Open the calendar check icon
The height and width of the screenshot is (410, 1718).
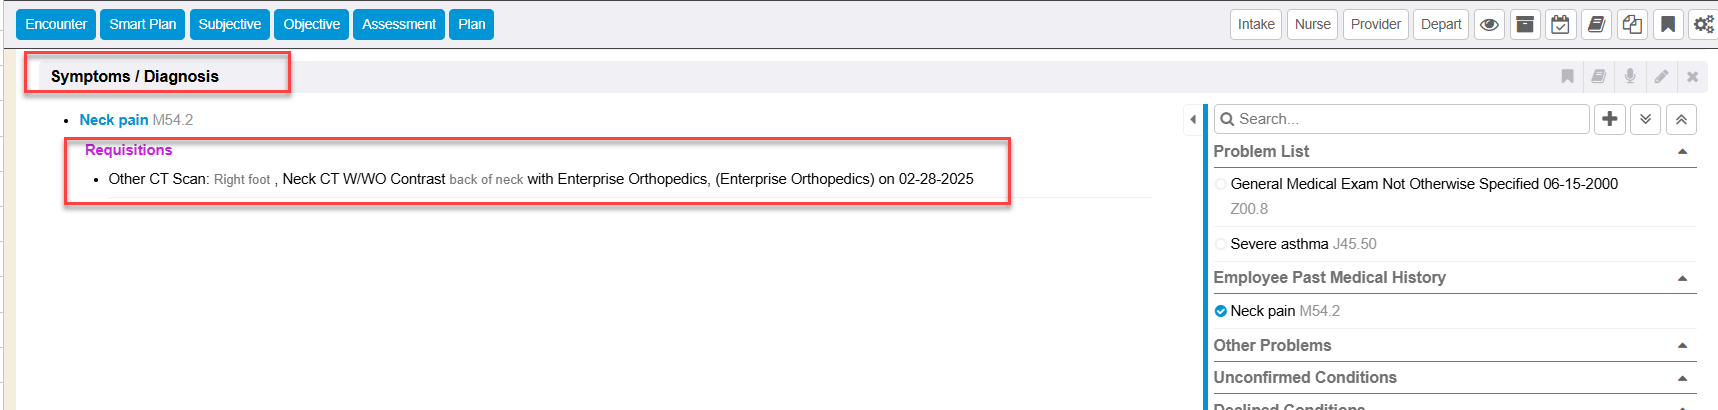[x=1560, y=24]
